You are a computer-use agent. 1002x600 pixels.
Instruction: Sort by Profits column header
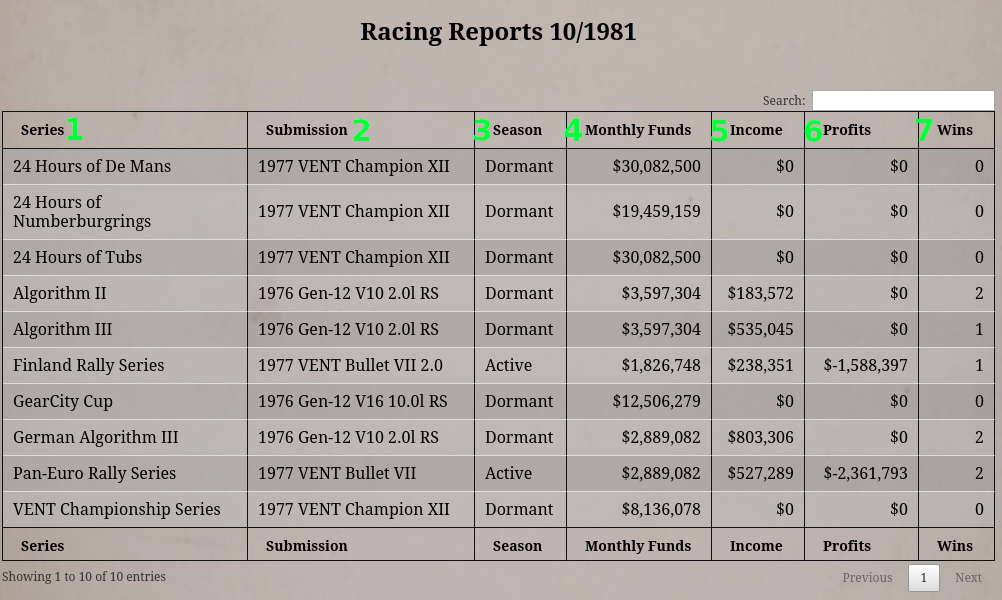(861, 130)
